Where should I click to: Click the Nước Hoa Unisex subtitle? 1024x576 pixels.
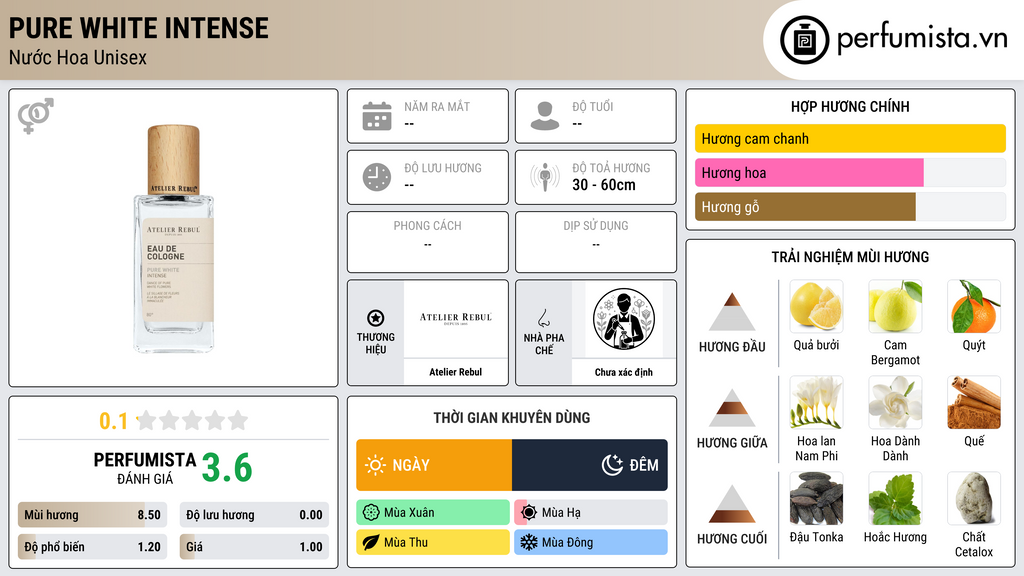point(78,57)
